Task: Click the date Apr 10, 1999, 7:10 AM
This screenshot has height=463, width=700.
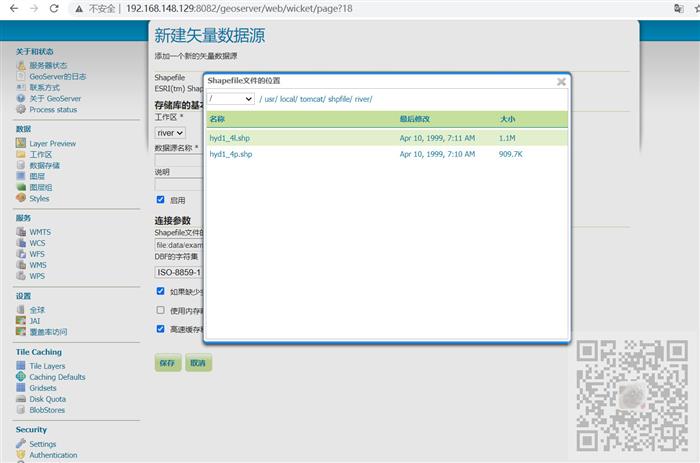Action: [438, 154]
